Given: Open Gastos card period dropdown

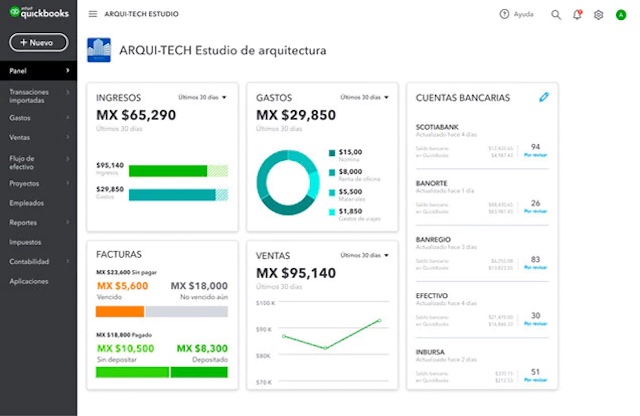Looking at the screenshot, I should pos(364,97).
